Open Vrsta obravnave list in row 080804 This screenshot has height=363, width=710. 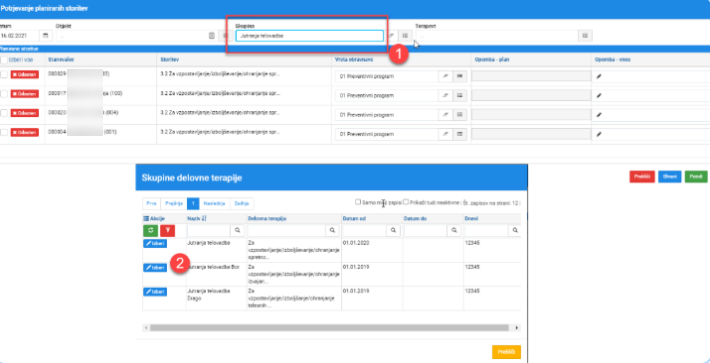tap(460, 134)
